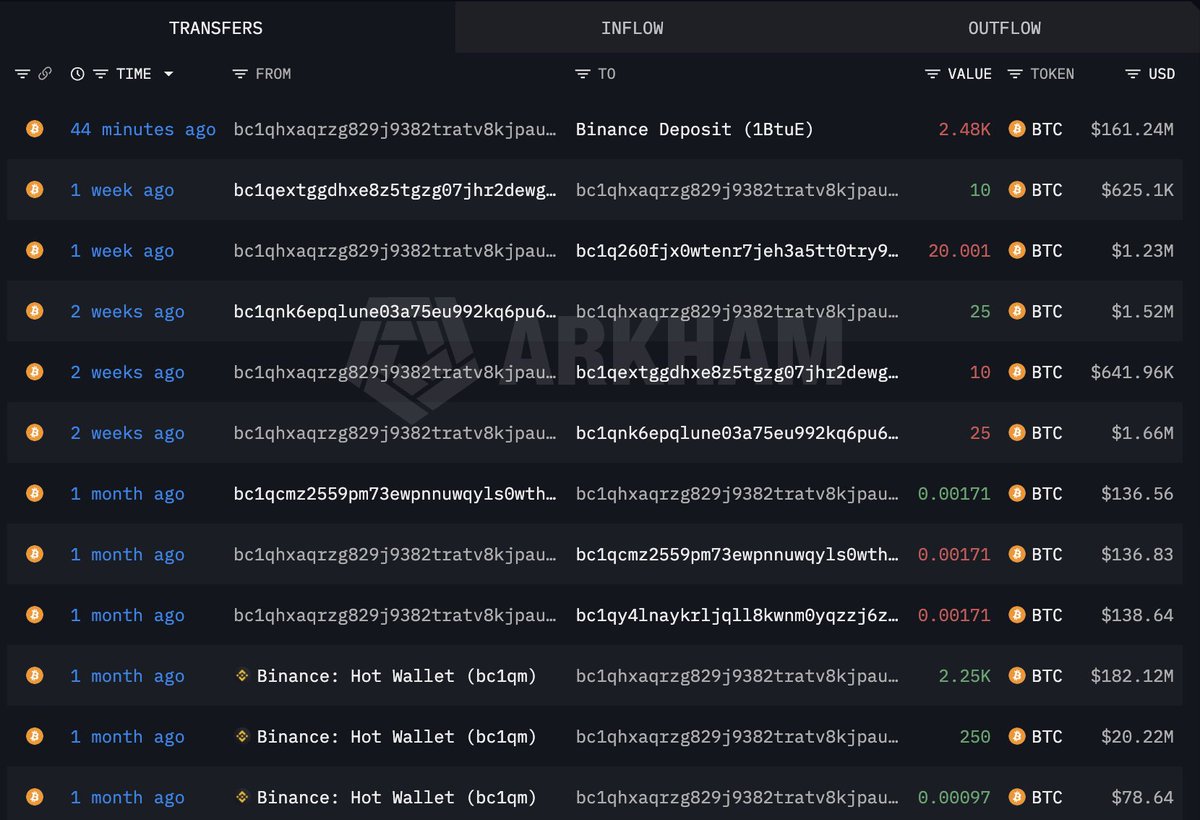Click Bitcoin chain icon on $136.56 row
The height and width of the screenshot is (820, 1200).
point(35,493)
